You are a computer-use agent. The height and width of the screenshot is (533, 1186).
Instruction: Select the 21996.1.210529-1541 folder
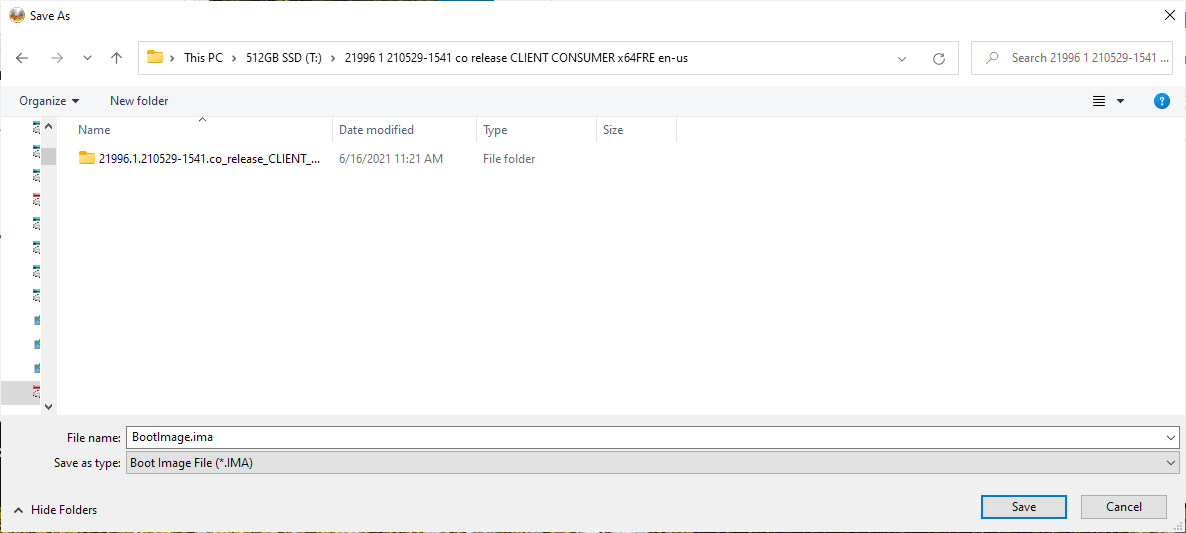209,159
